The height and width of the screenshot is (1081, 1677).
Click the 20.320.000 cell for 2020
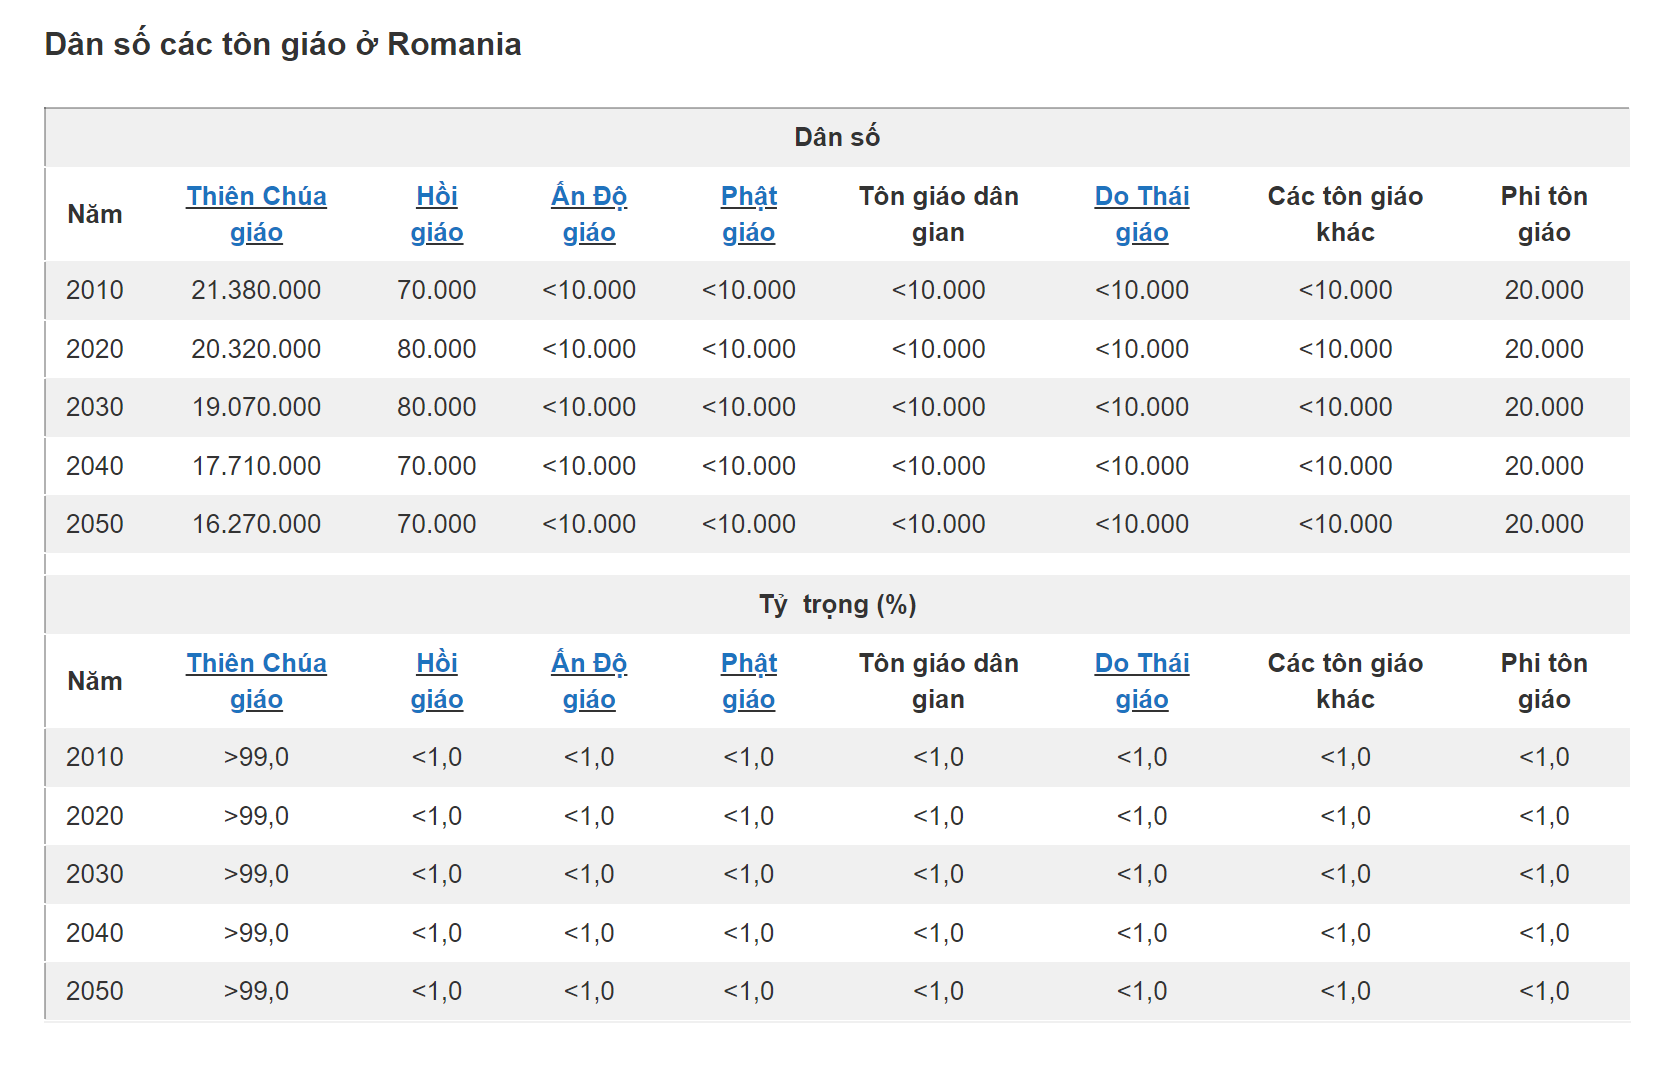tap(256, 349)
